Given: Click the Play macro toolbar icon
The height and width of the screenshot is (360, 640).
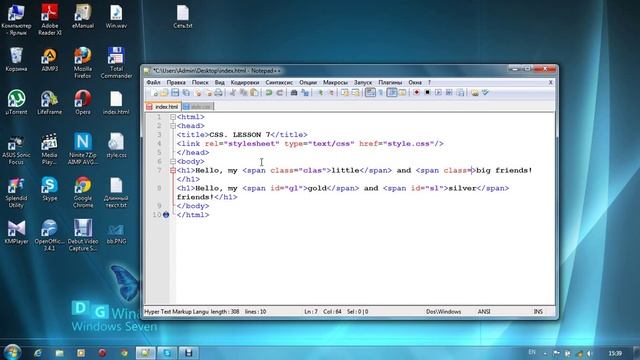Looking at the screenshot, I should click(438, 93).
